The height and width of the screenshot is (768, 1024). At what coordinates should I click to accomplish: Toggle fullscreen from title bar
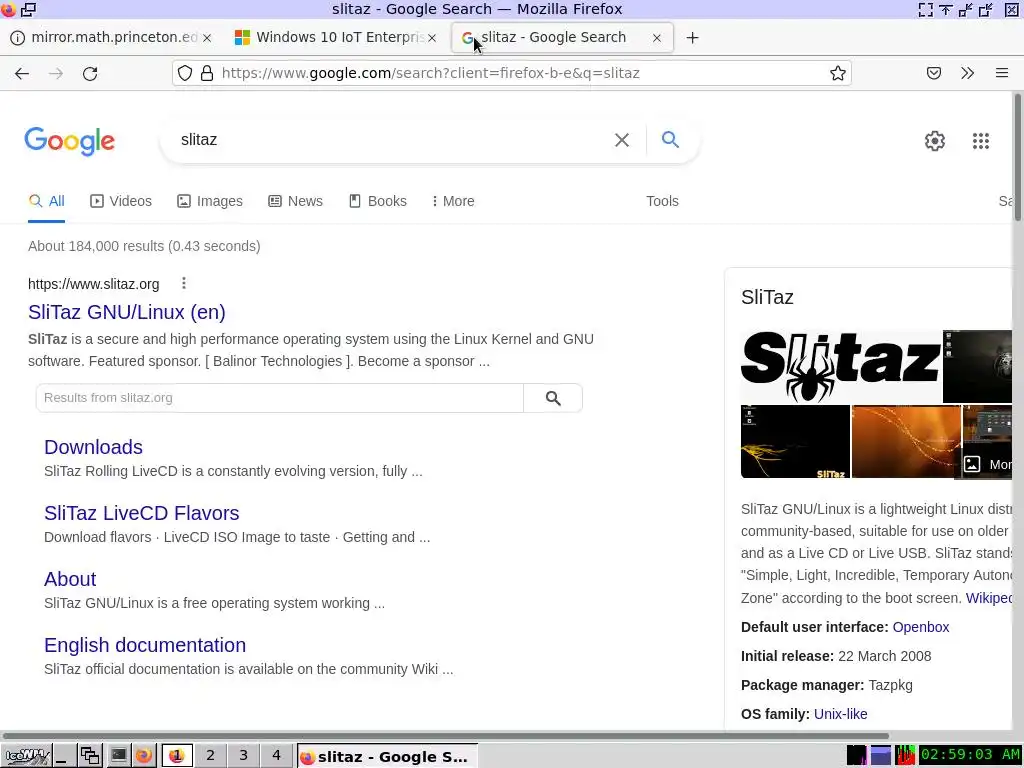click(x=925, y=9)
